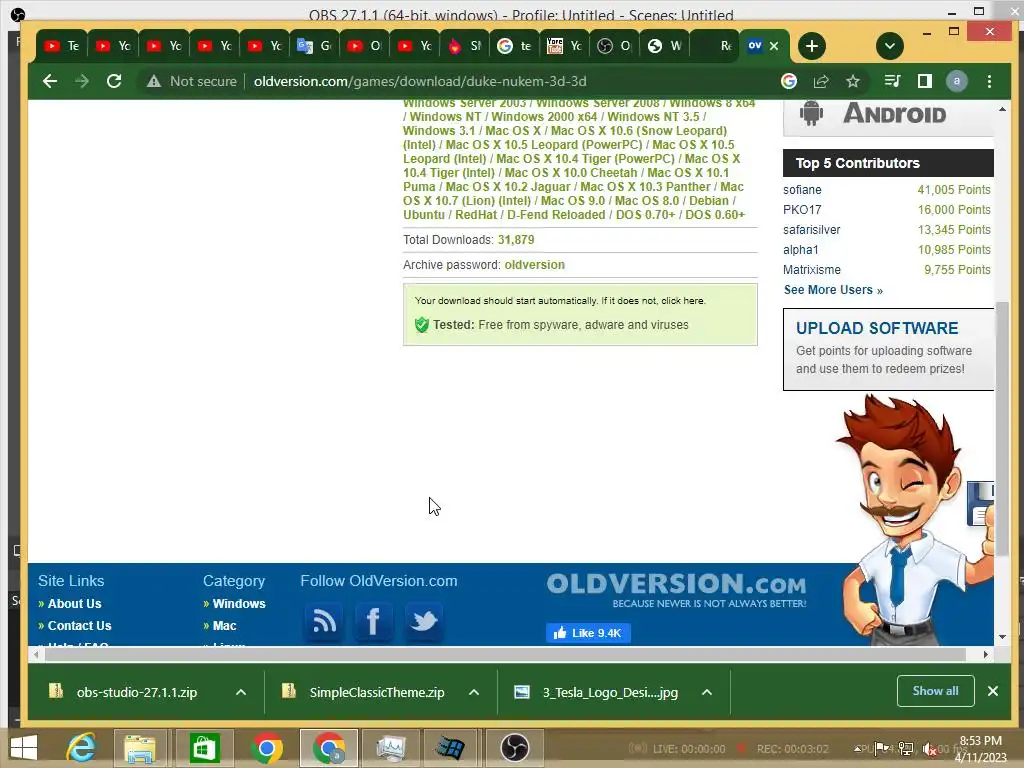Switch to the globe-icon 'W' tab

click(665, 46)
